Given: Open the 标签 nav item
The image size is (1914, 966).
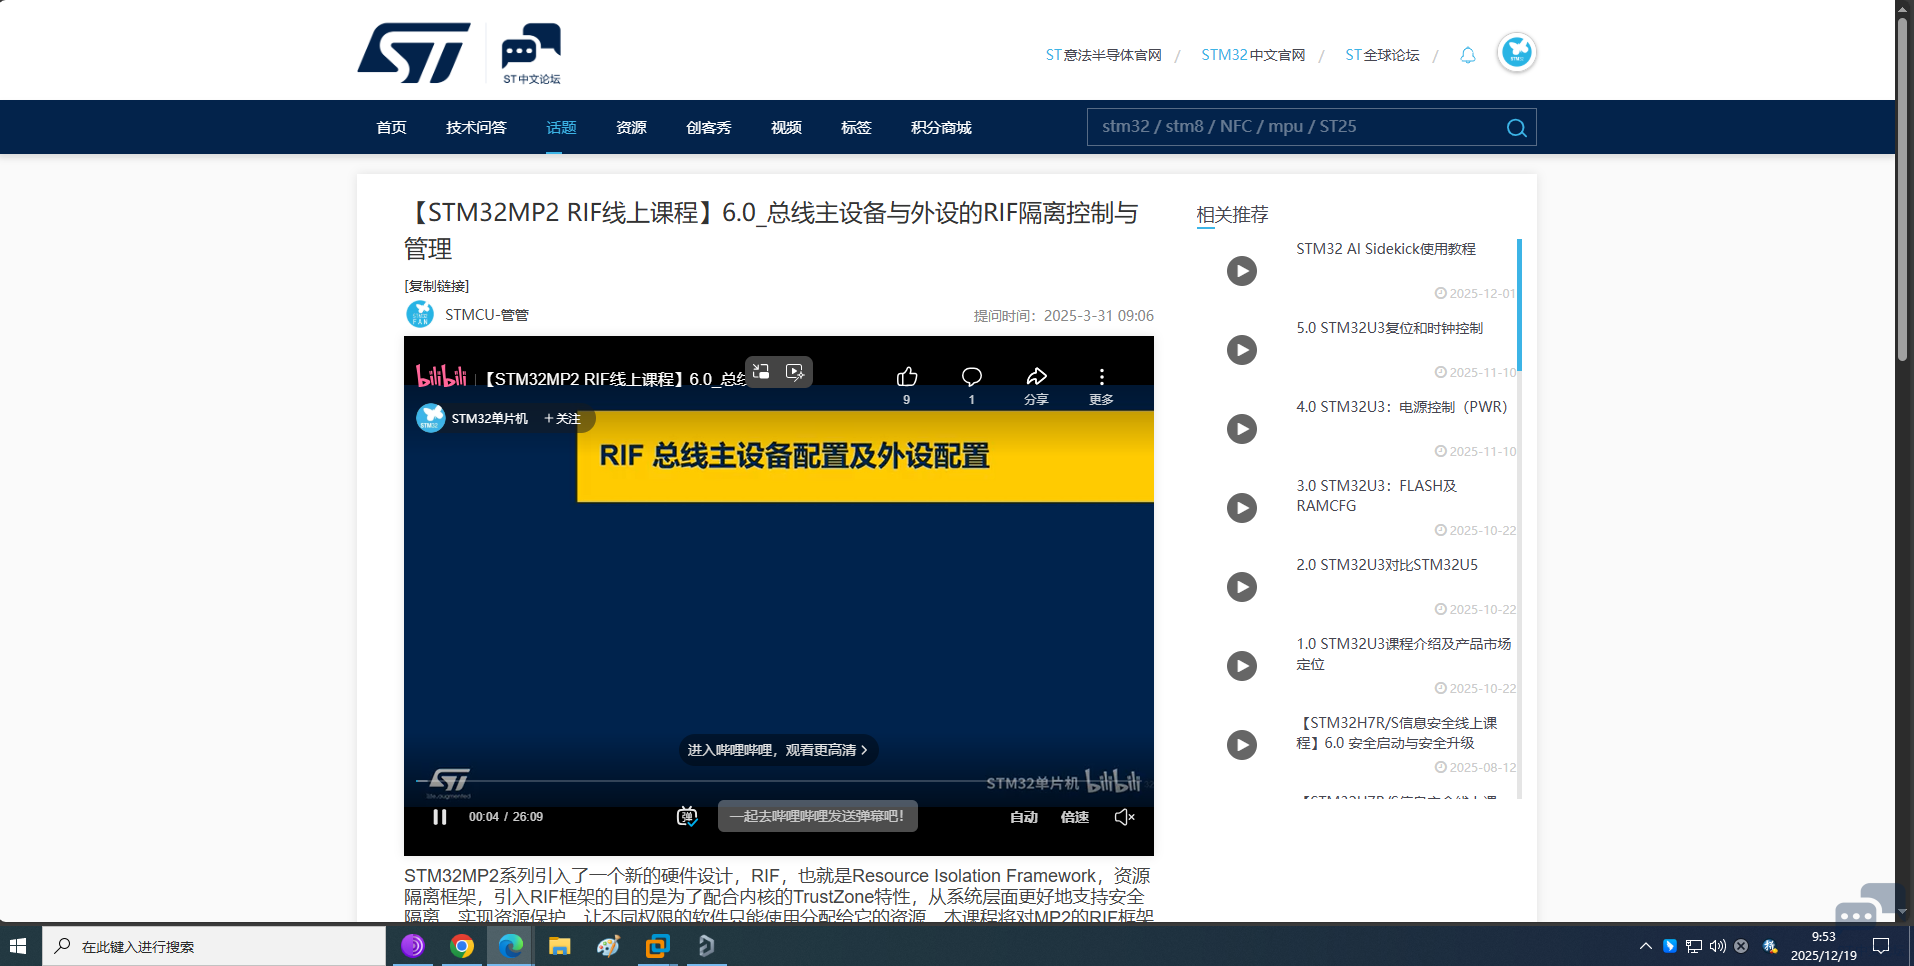Looking at the screenshot, I should 856,128.
